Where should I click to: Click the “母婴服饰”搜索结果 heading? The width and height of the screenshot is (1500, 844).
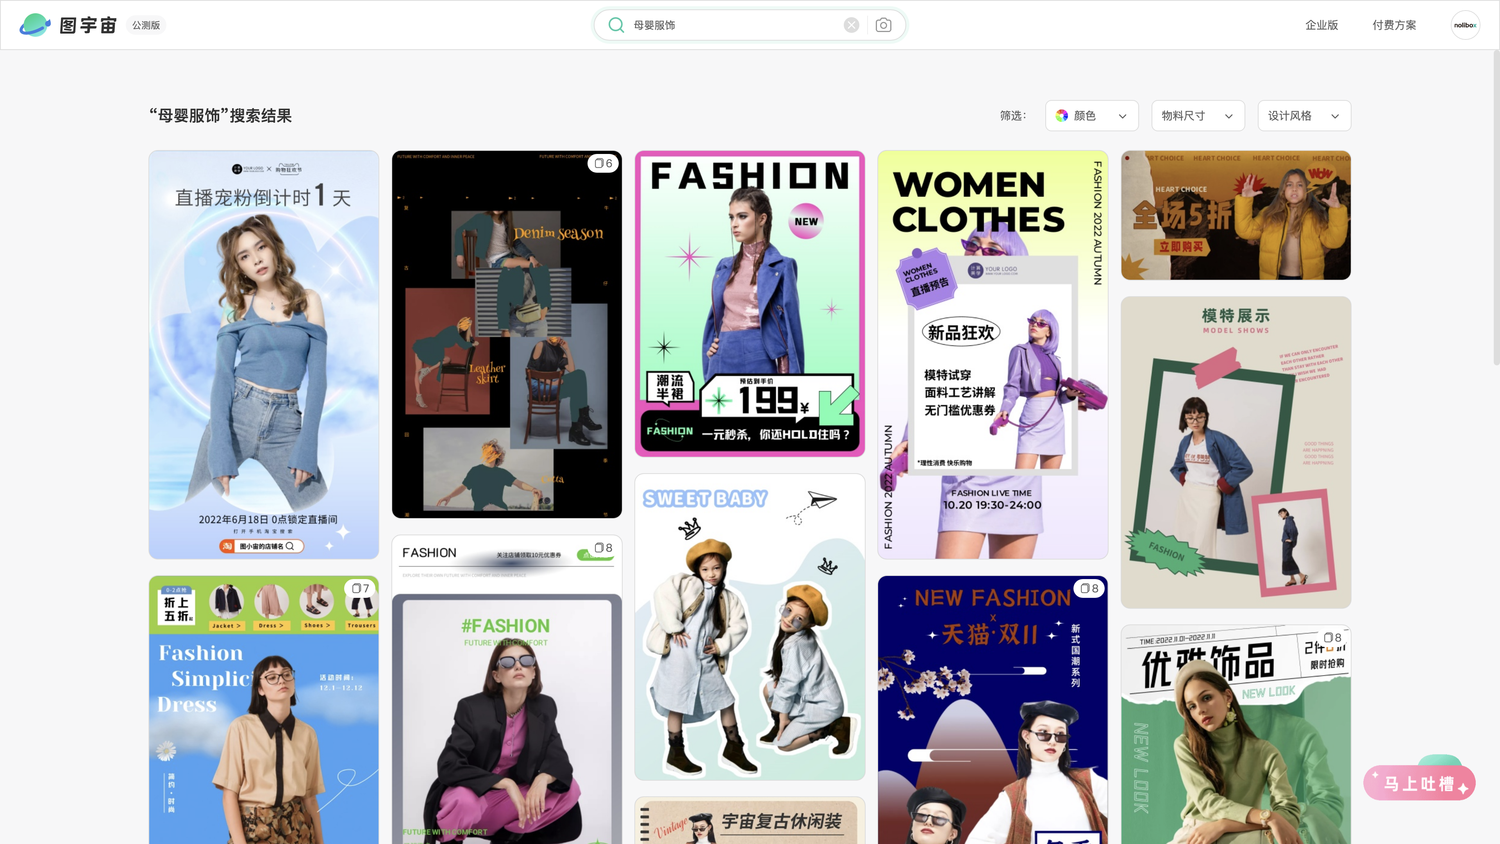(221, 116)
